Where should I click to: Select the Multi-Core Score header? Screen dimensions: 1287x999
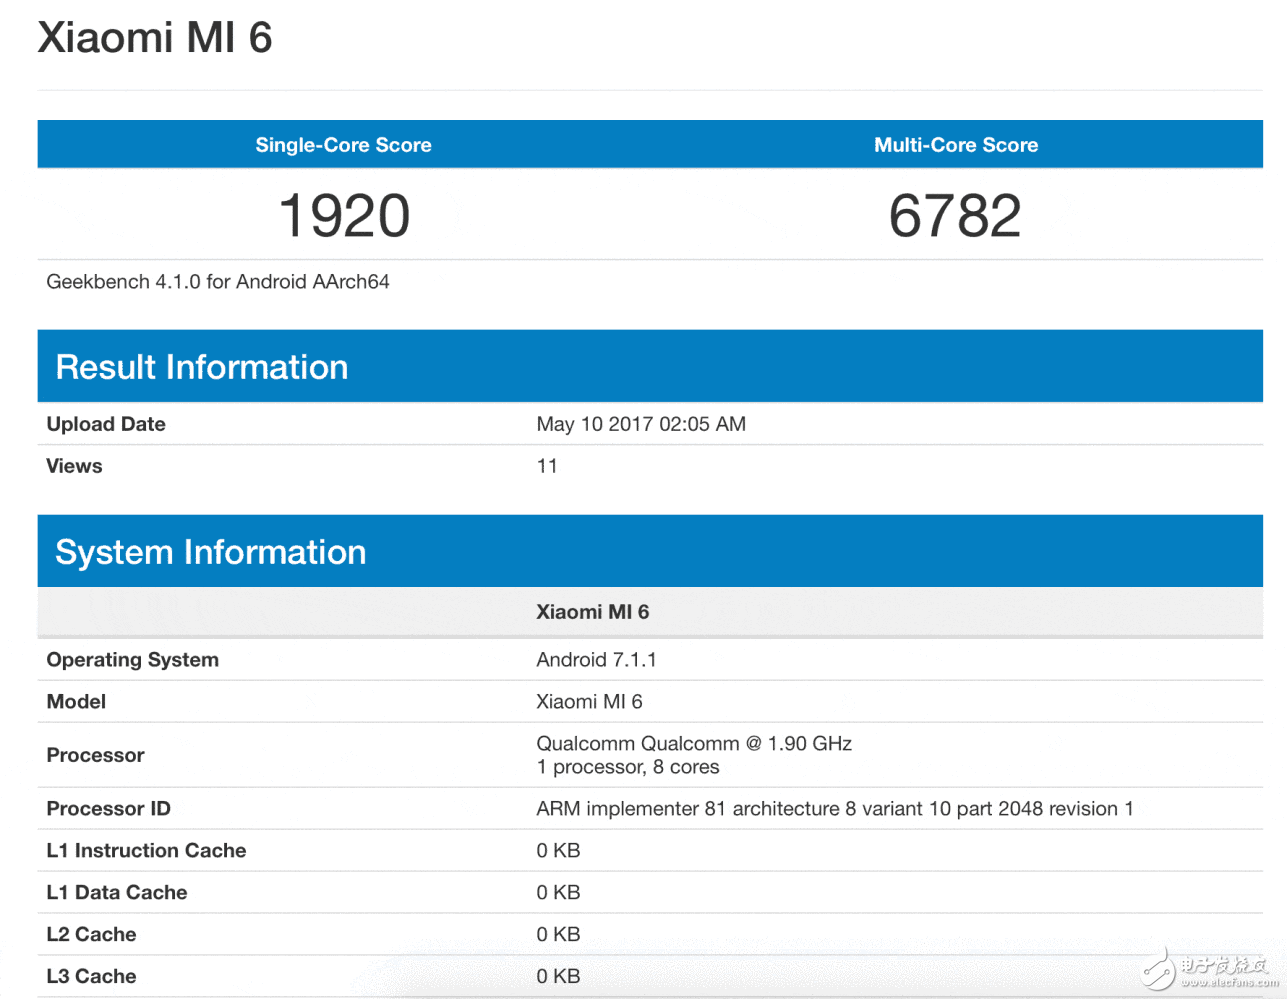click(955, 145)
